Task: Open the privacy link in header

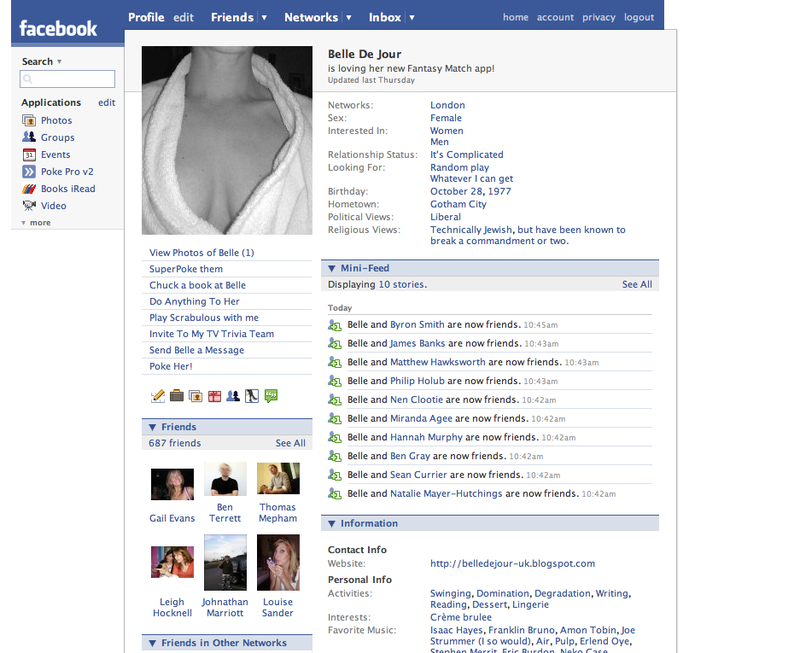Action: 599,17
